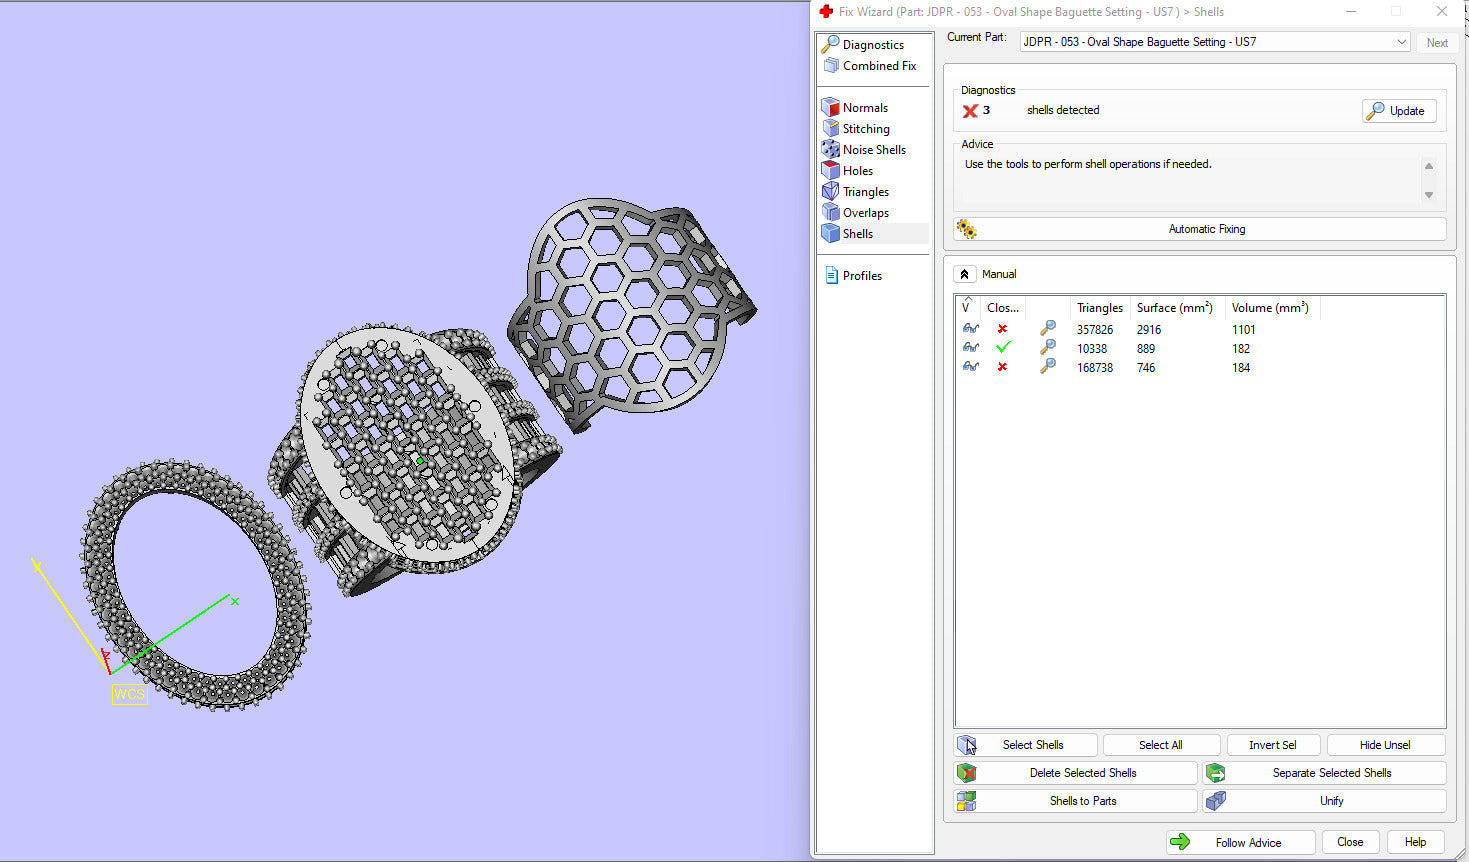Select the Holes step icon
The height and width of the screenshot is (862, 1469).
(830, 171)
